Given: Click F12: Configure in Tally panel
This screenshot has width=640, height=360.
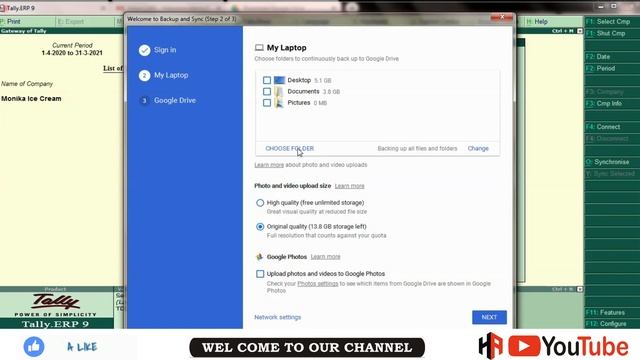Looking at the screenshot, I should 606,324.
